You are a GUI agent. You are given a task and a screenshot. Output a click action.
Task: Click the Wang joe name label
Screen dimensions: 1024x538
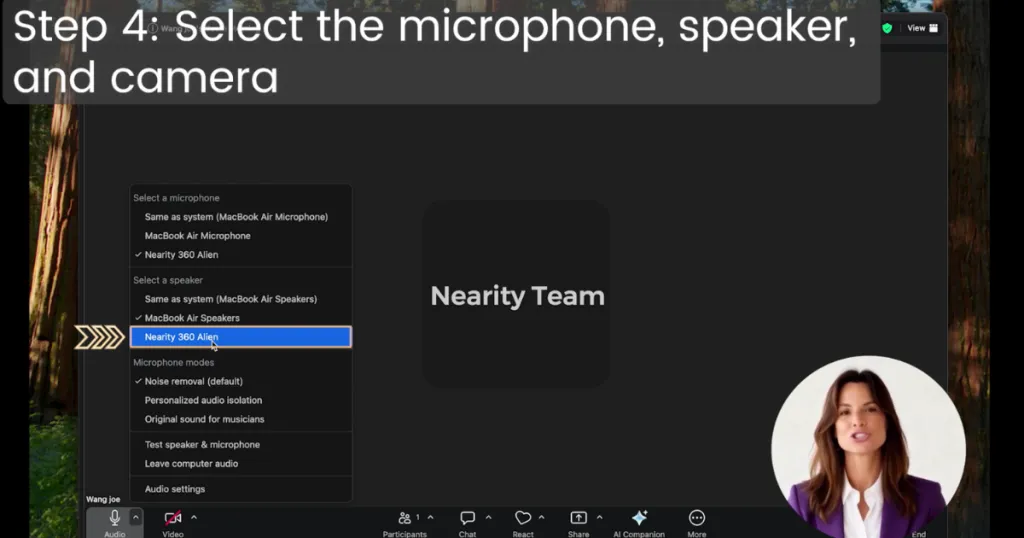[103, 499]
